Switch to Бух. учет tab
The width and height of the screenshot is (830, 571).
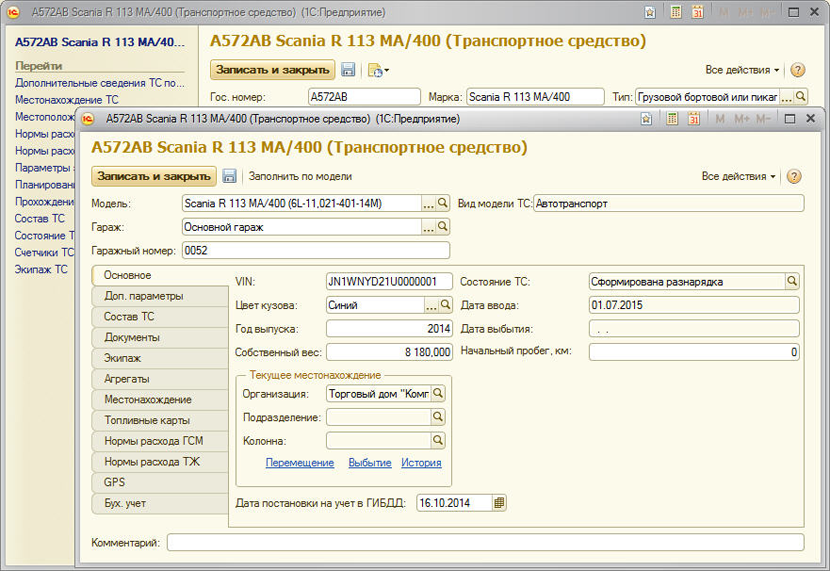point(160,503)
